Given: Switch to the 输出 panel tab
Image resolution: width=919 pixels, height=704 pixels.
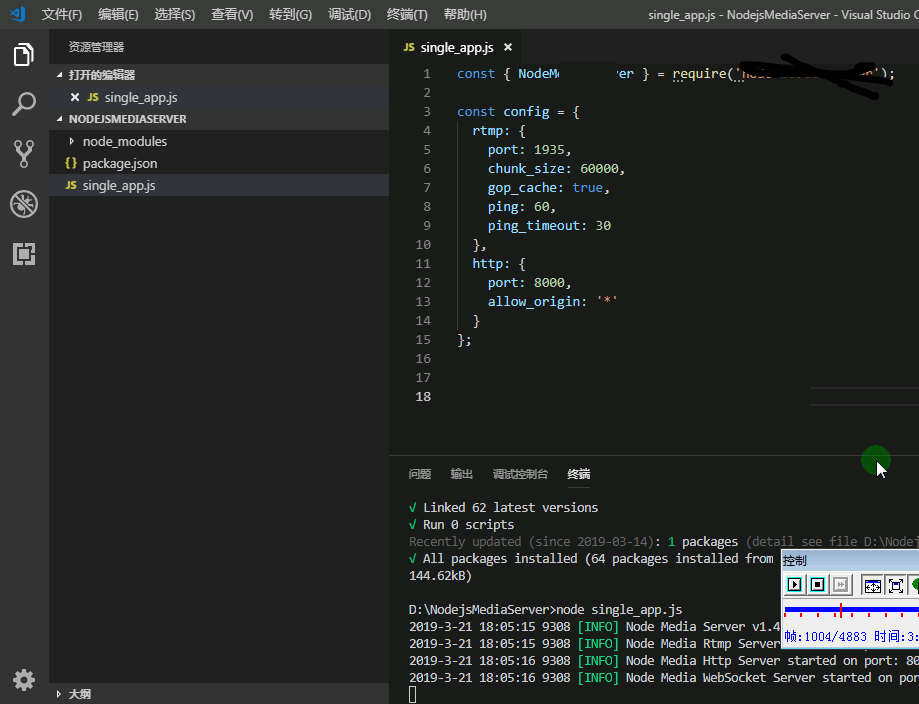Looking at the screenshot, I should point(461,474).
